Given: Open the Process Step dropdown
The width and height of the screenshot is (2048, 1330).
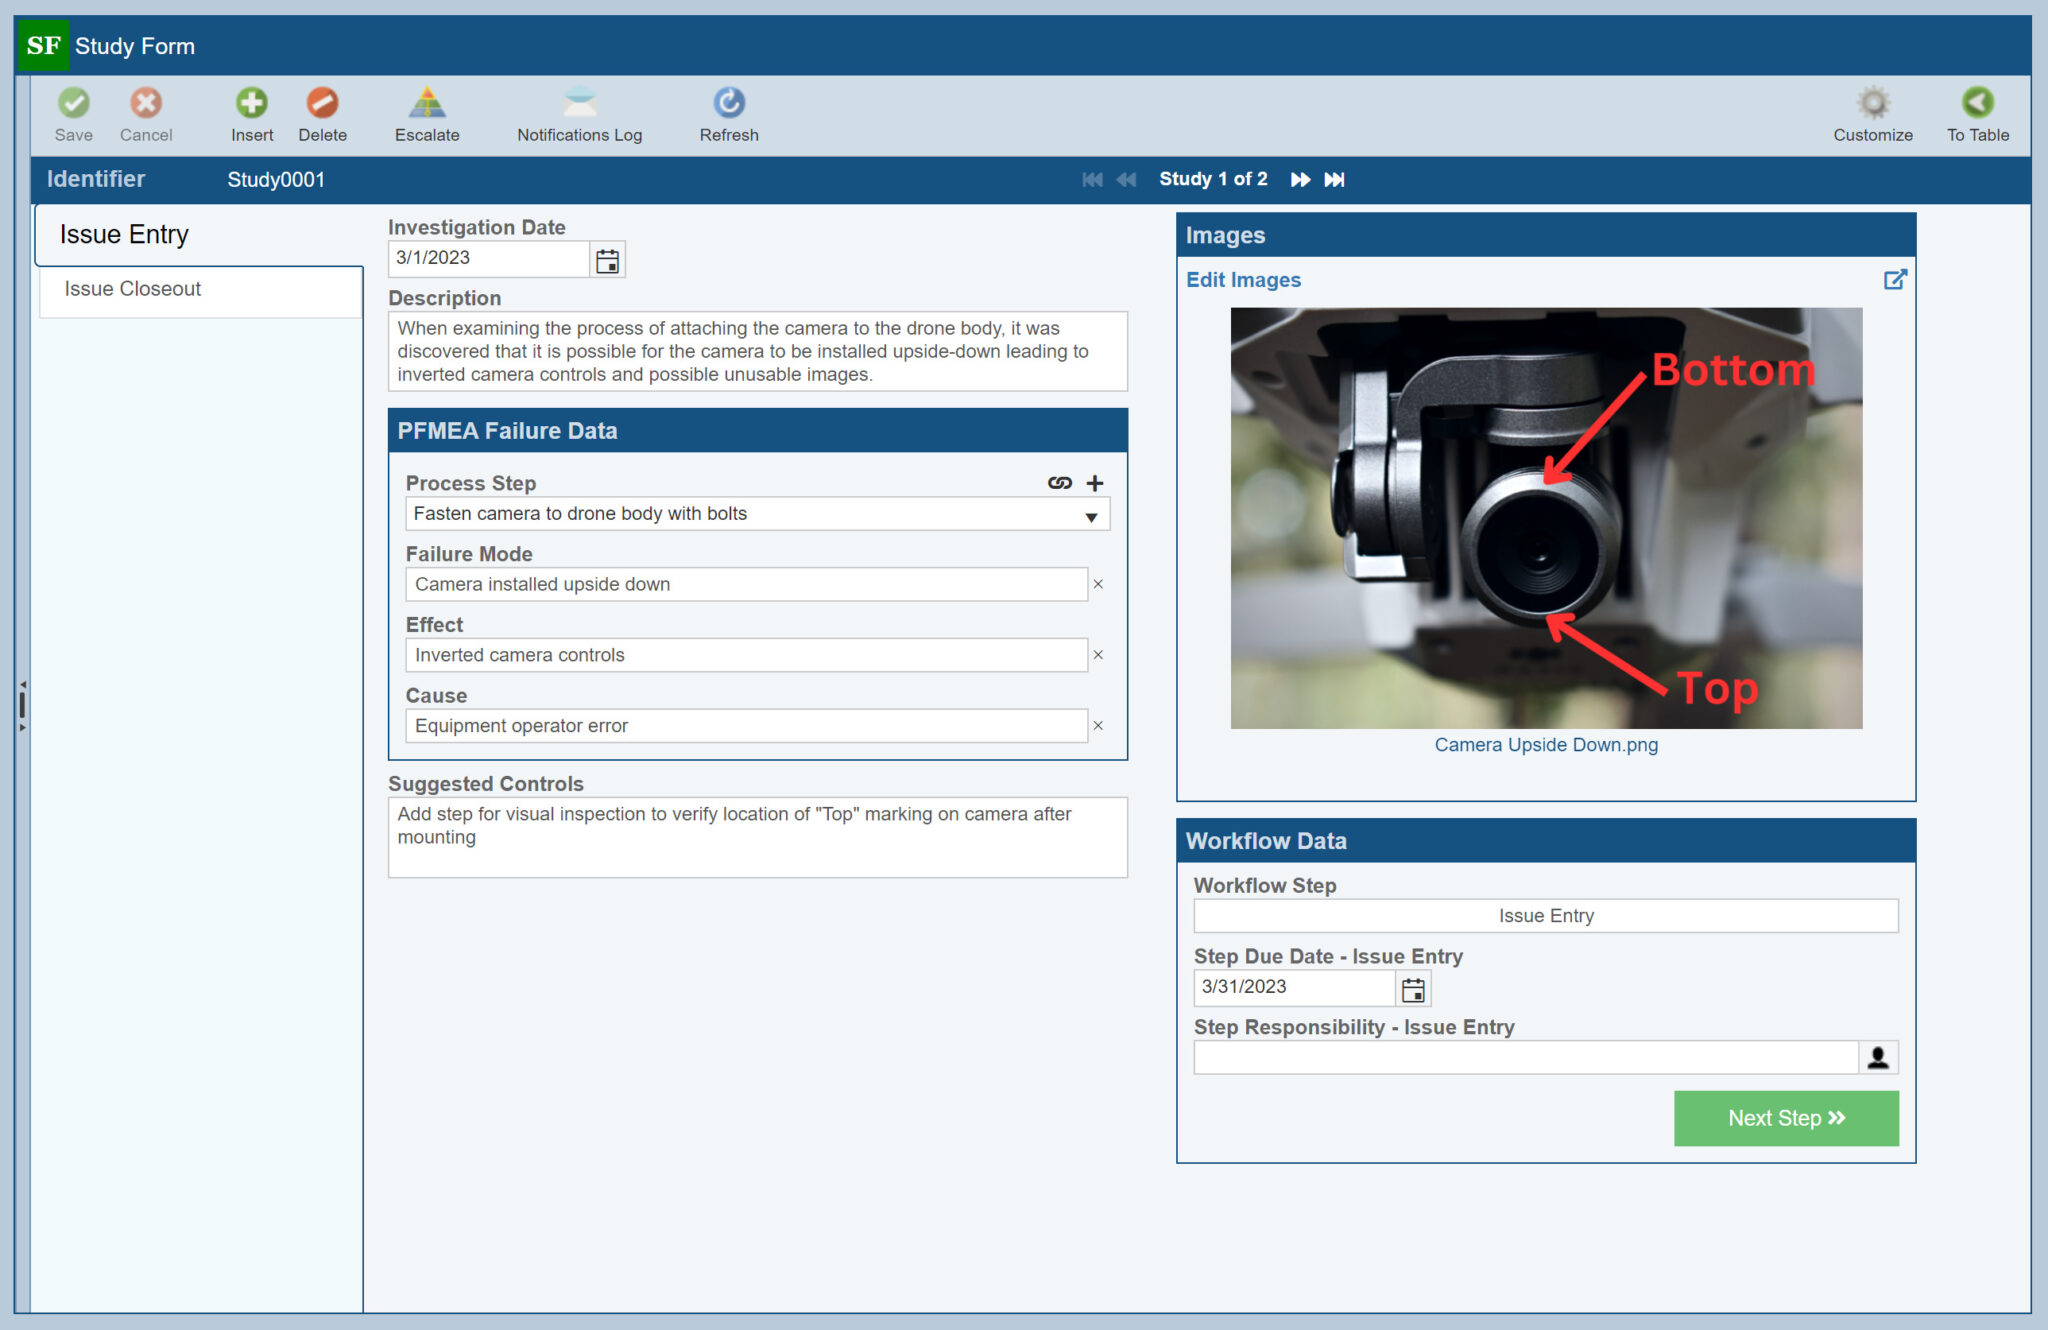Looking at the screenshot, I should [x=1089, y=513].
